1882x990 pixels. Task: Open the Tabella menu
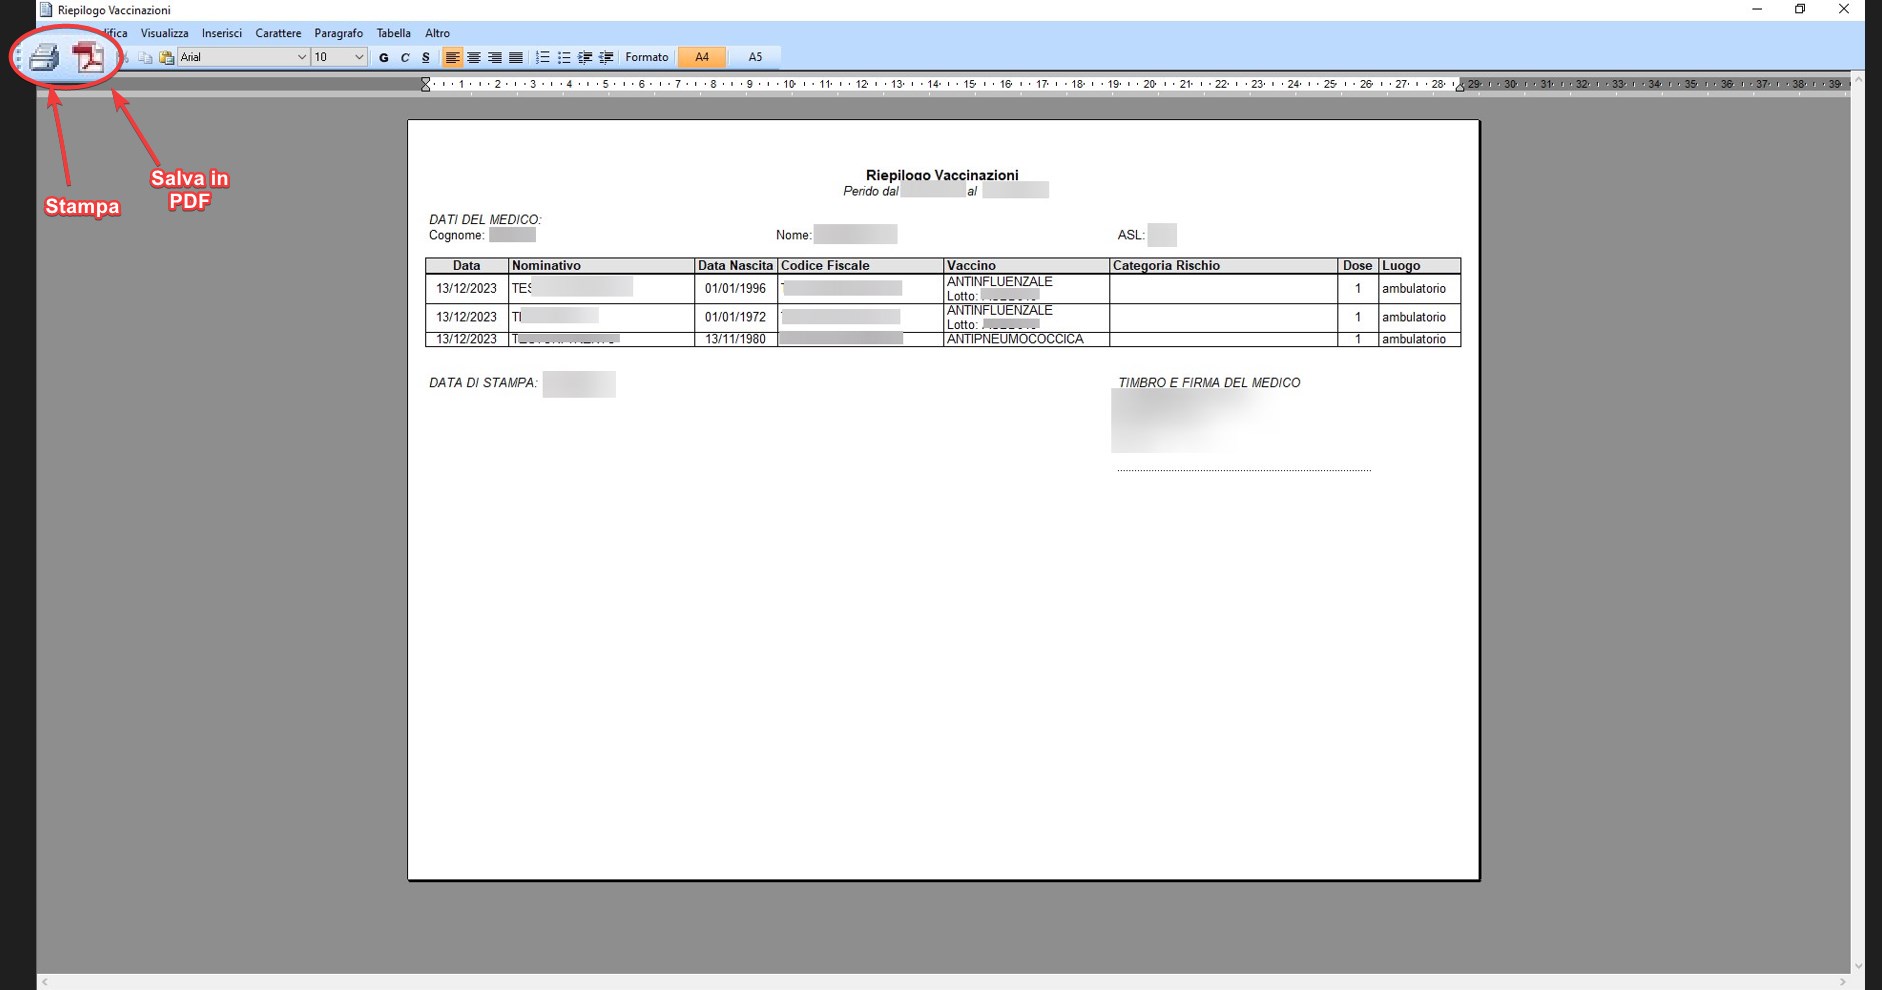[x=394, y=33]
